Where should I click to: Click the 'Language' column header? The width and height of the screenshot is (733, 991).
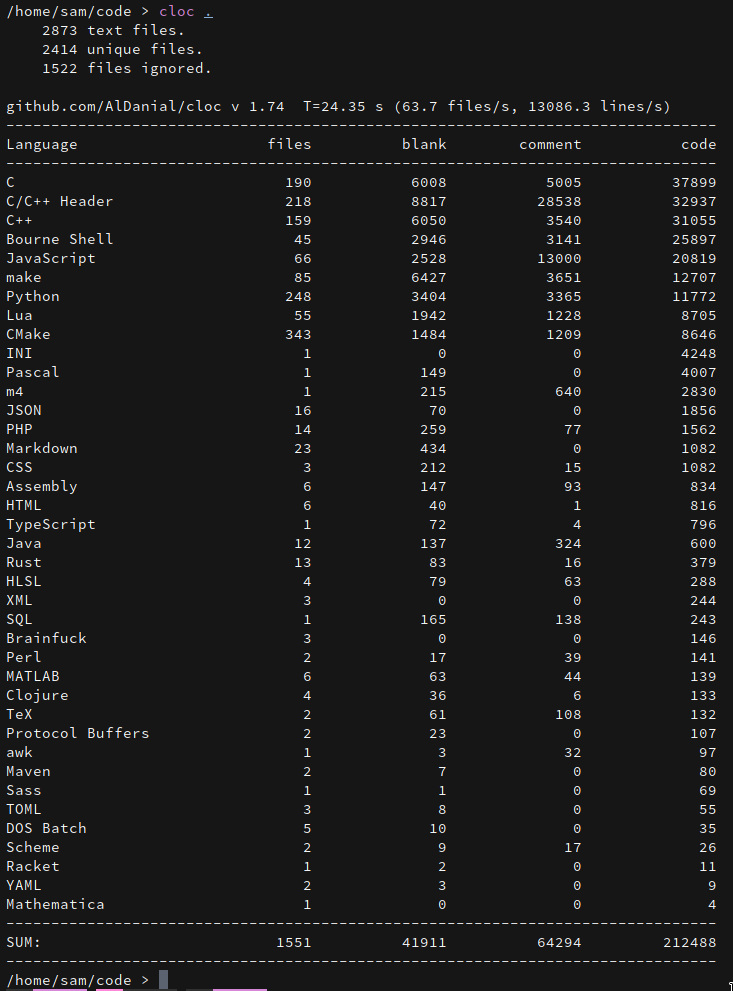coord(42,144)
